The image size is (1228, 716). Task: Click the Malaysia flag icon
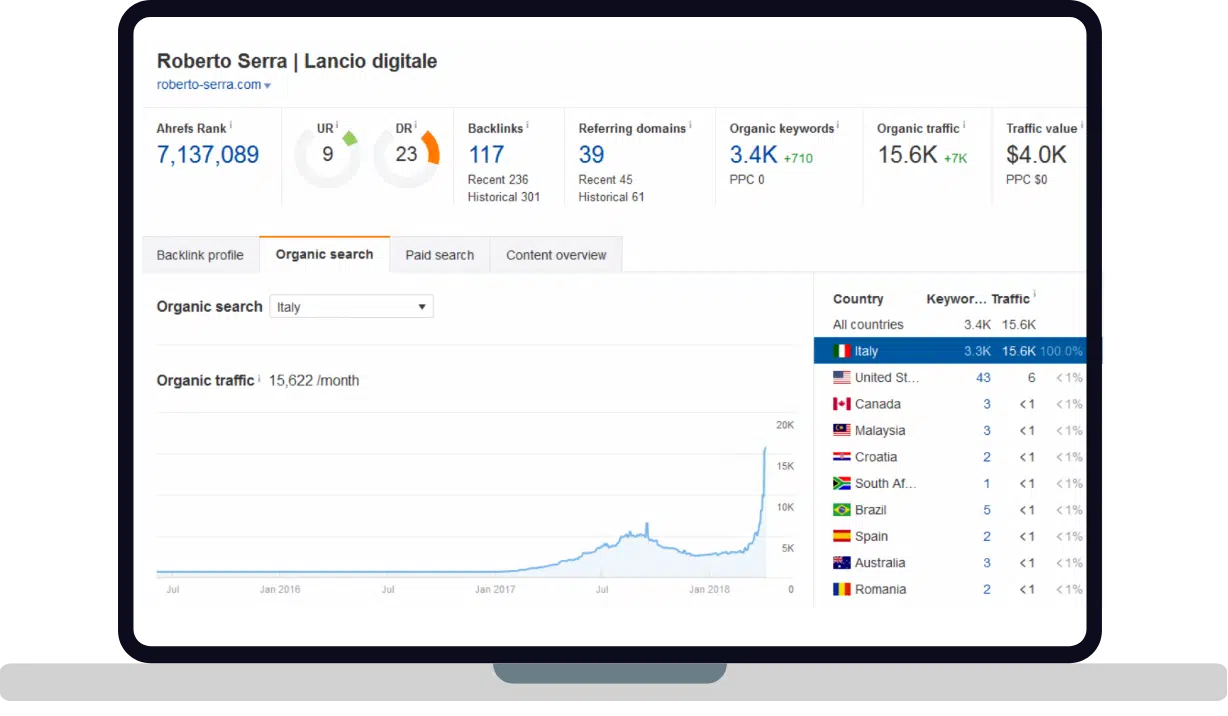click(842, 431)
